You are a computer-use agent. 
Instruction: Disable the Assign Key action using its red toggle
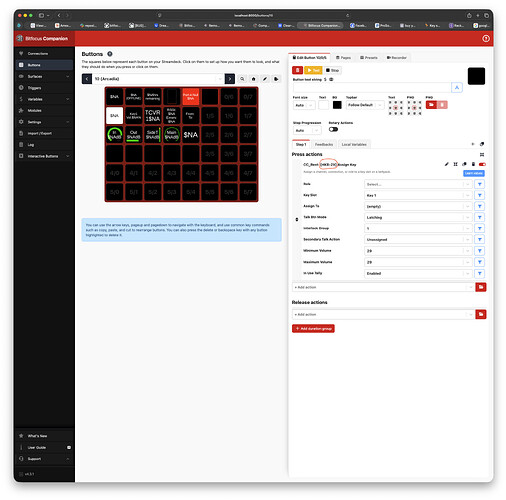482,164
